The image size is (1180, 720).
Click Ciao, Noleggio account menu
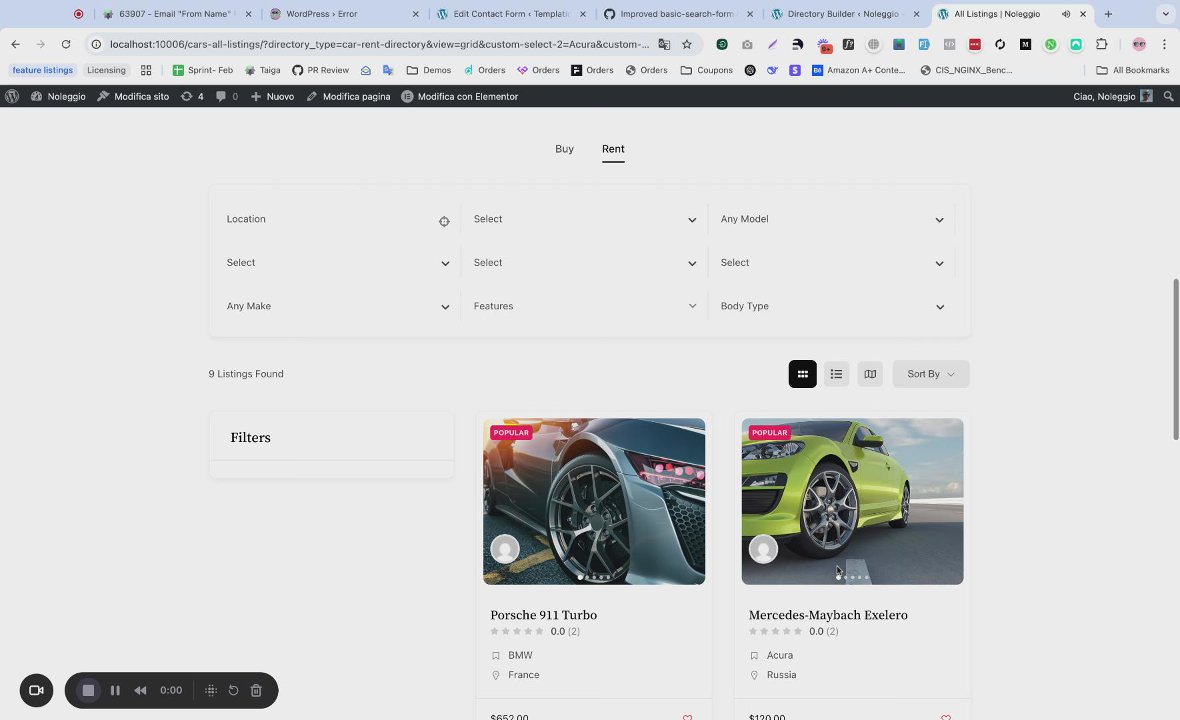1112,96
